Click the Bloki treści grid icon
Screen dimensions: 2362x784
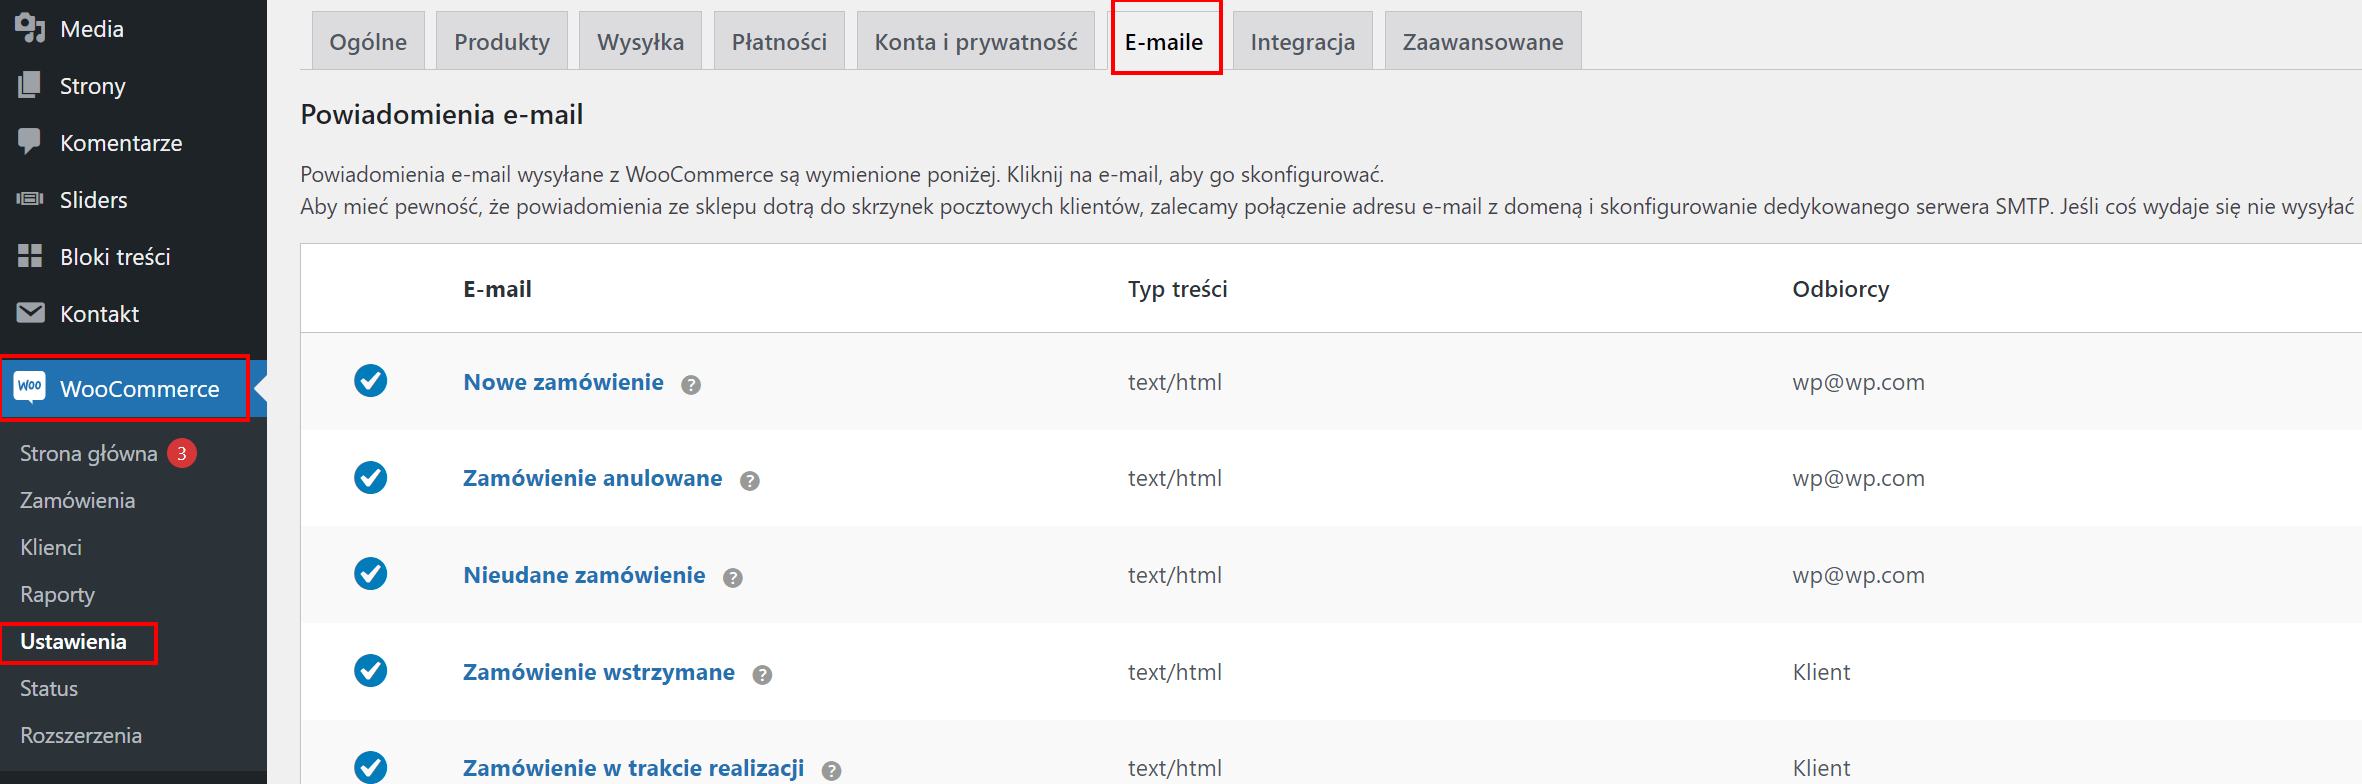pyautogui.click(x=30, y=256)
